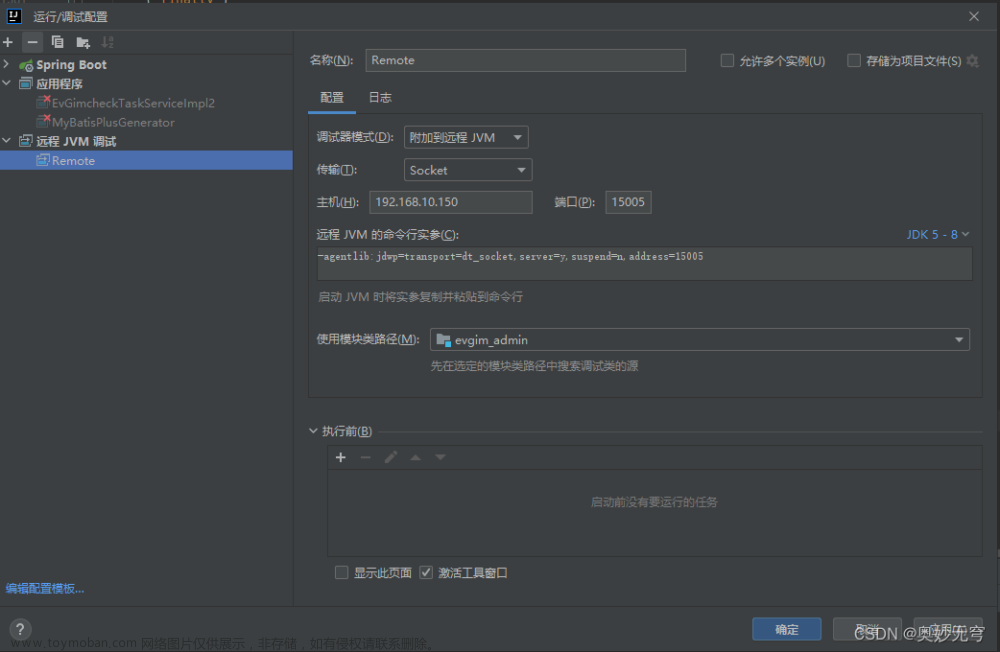Image resolution: width=1000 pixels, height=652 pixels.
Task: Add a new run configuration
Action: [8, 42]
